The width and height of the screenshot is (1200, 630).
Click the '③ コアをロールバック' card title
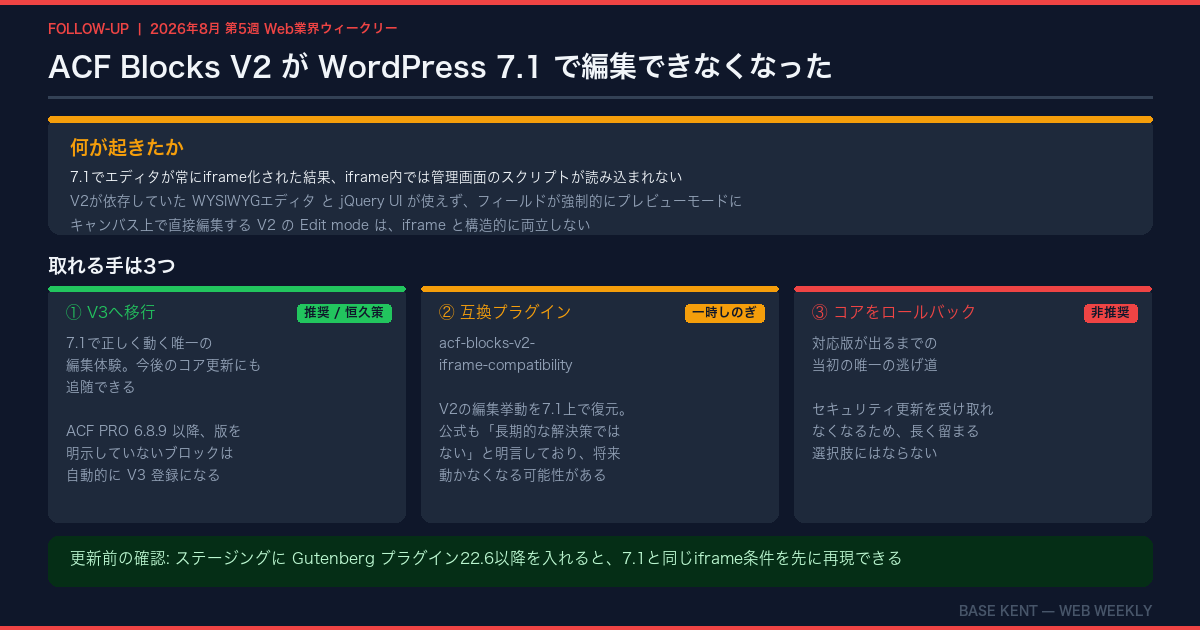894,312
